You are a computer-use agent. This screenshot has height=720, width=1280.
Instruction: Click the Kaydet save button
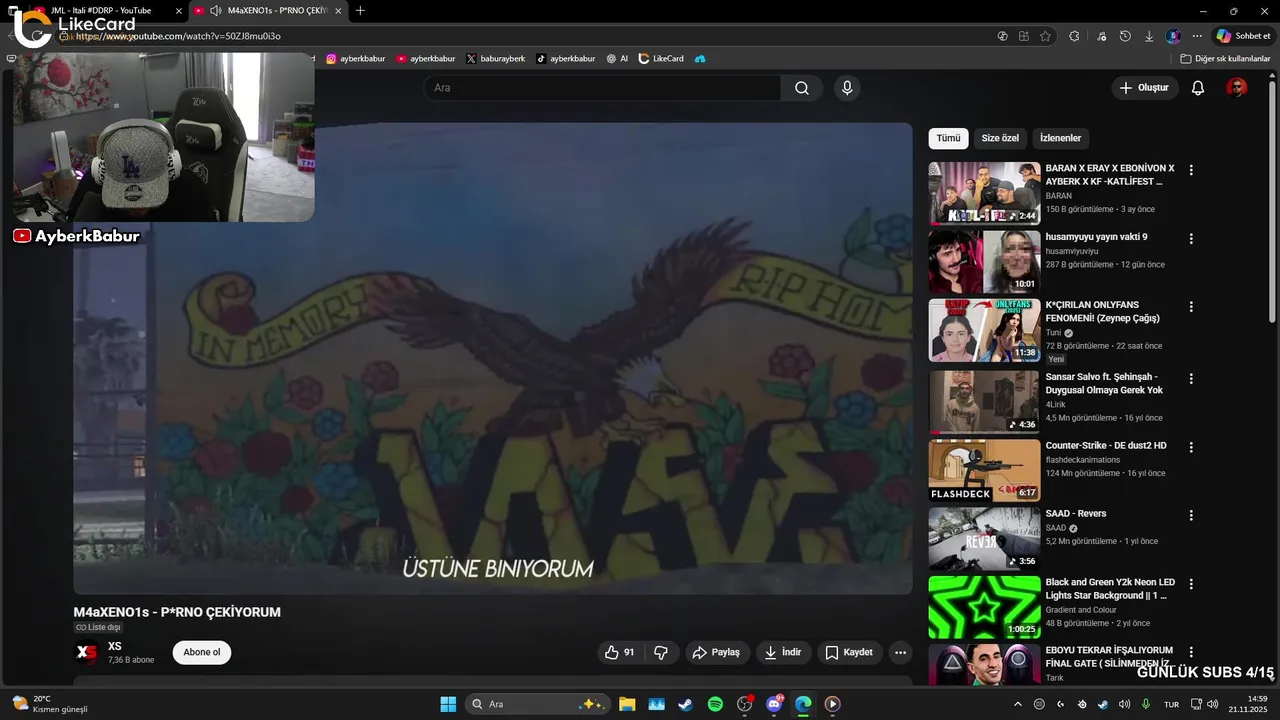[x=849, y=652]
